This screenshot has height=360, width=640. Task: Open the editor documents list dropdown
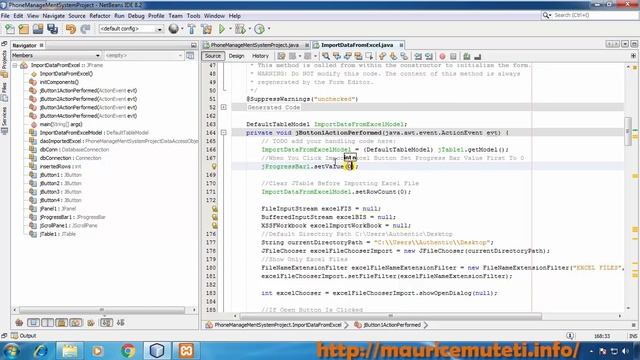[625, 44]
